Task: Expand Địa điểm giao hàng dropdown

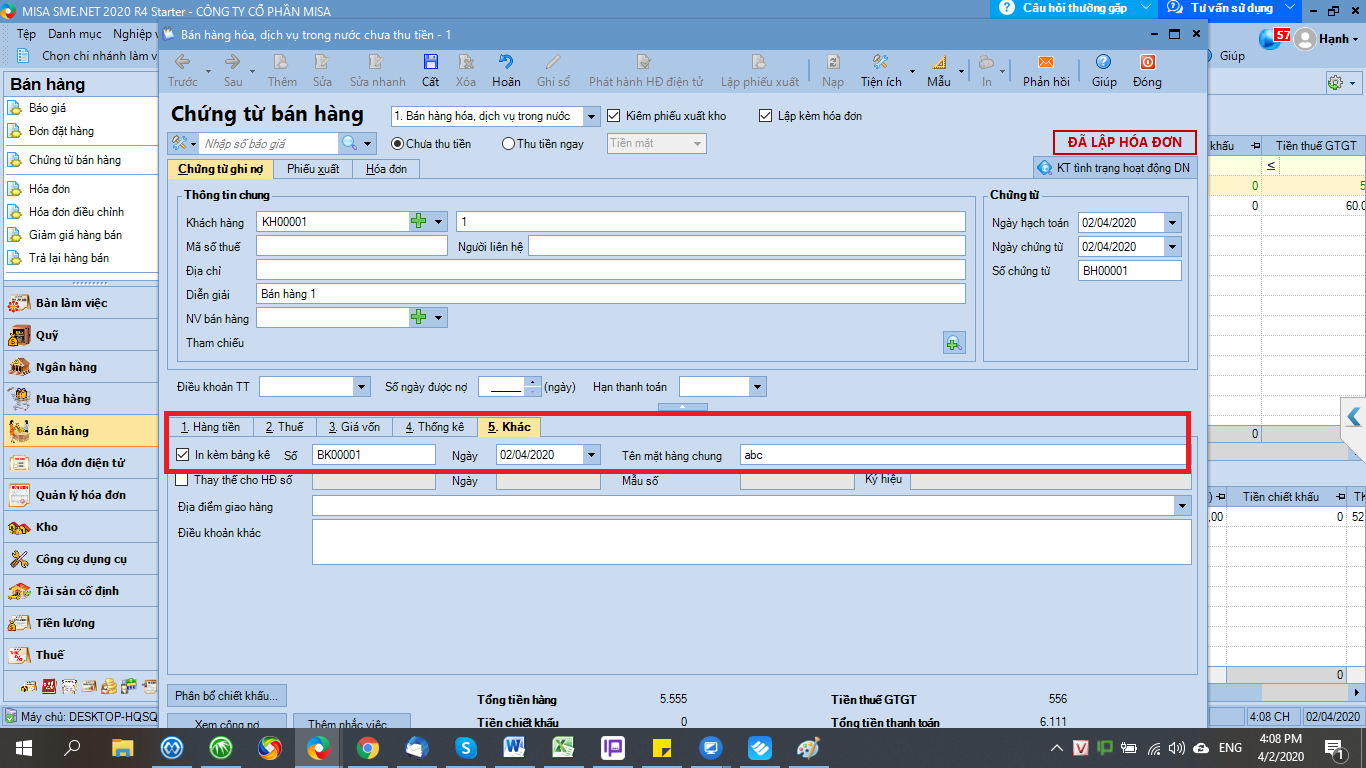Action: point(1183,507)
